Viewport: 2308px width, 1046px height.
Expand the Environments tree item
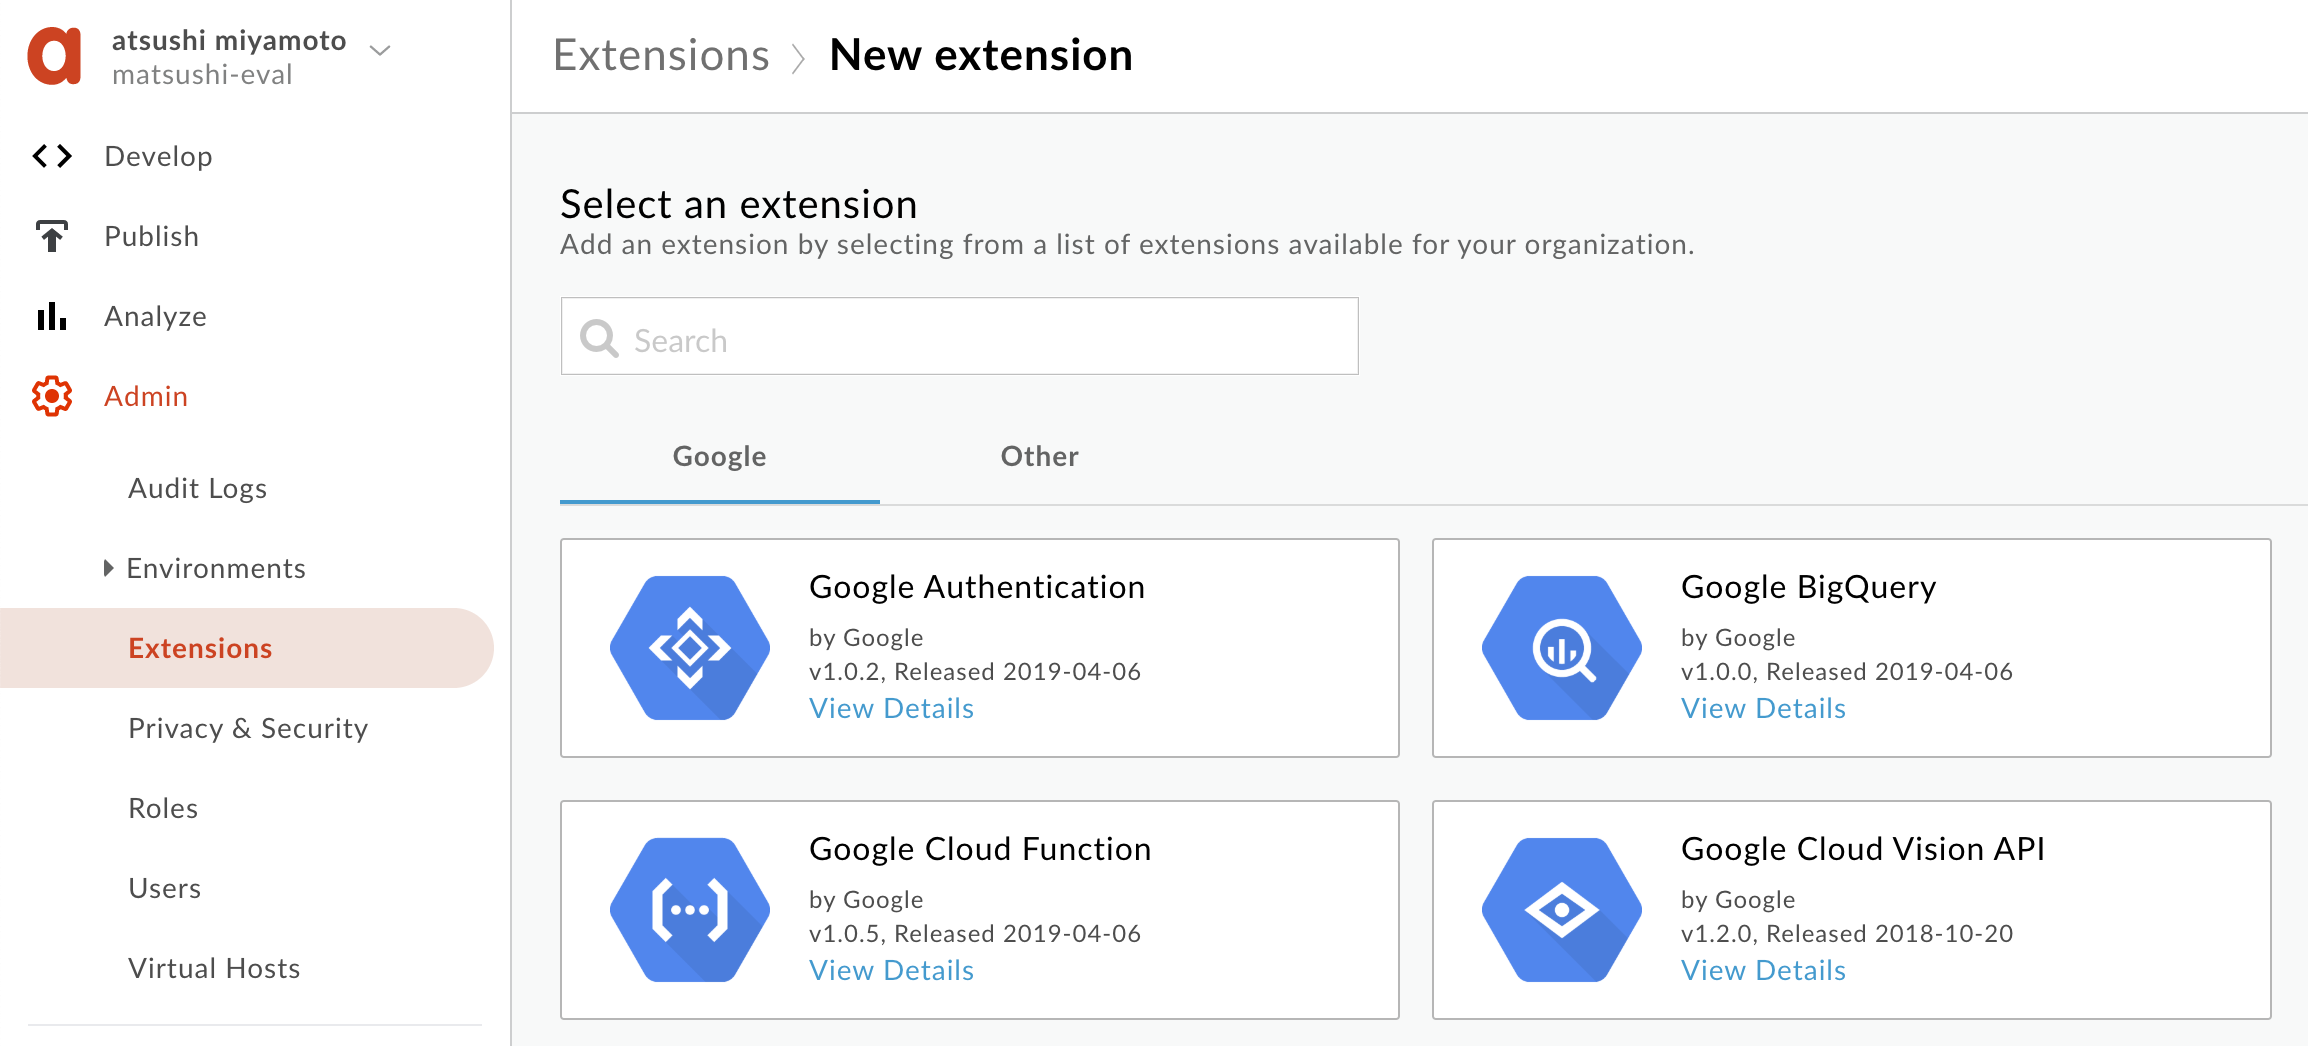pyautogui.click(x=108, y=568)
